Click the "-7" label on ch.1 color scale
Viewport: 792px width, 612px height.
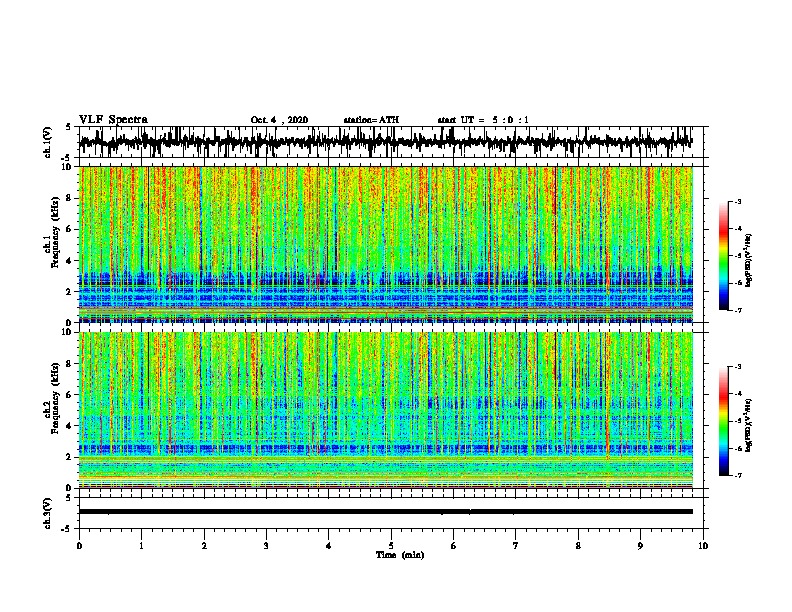[x=737, y=310]
